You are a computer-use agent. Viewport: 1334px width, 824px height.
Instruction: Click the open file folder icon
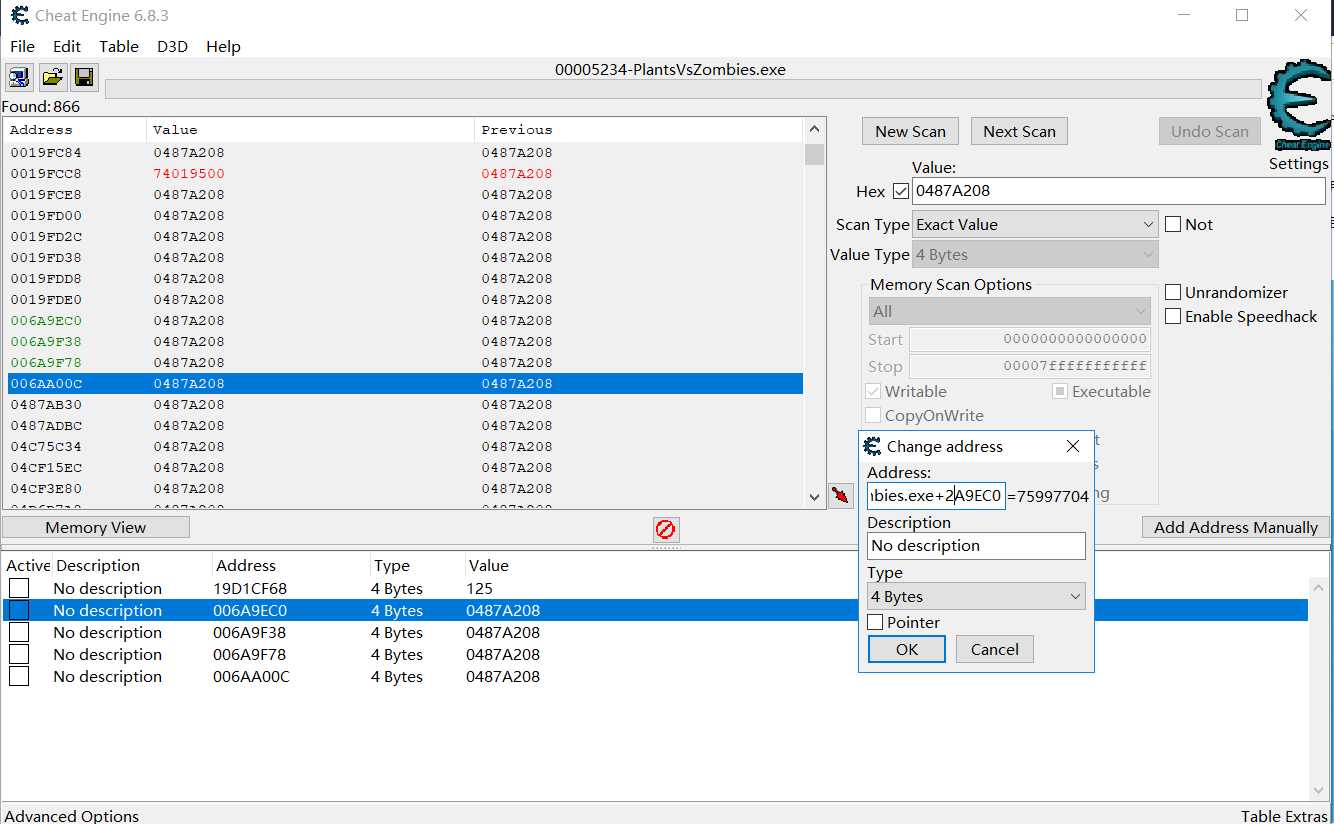click(x=53, y=77)
